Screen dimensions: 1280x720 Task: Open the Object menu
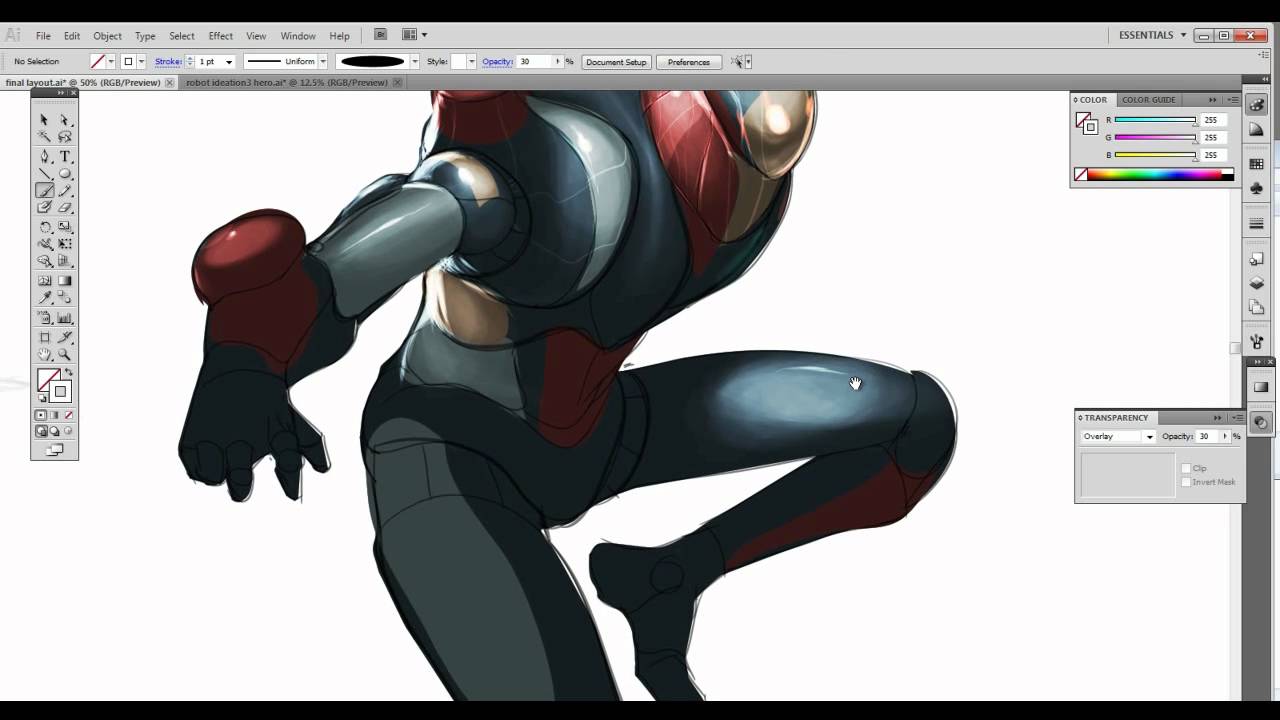pyautogui.click(x=107, y=36)
